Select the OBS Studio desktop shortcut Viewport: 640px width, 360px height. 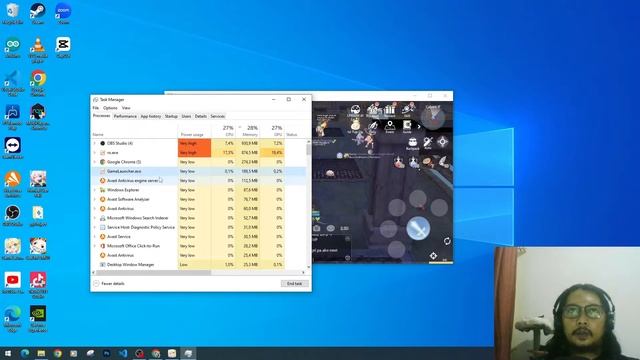click(x=13, y=215)
